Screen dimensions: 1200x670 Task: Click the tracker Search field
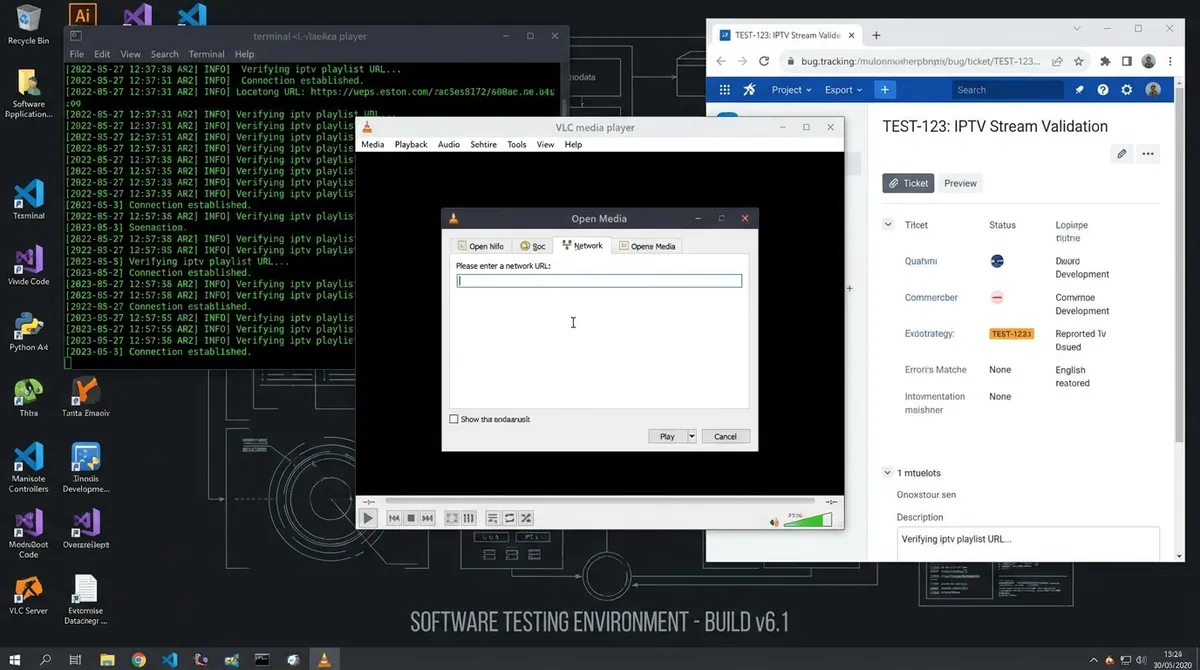pyautogui.click(x=1008, y=89)
